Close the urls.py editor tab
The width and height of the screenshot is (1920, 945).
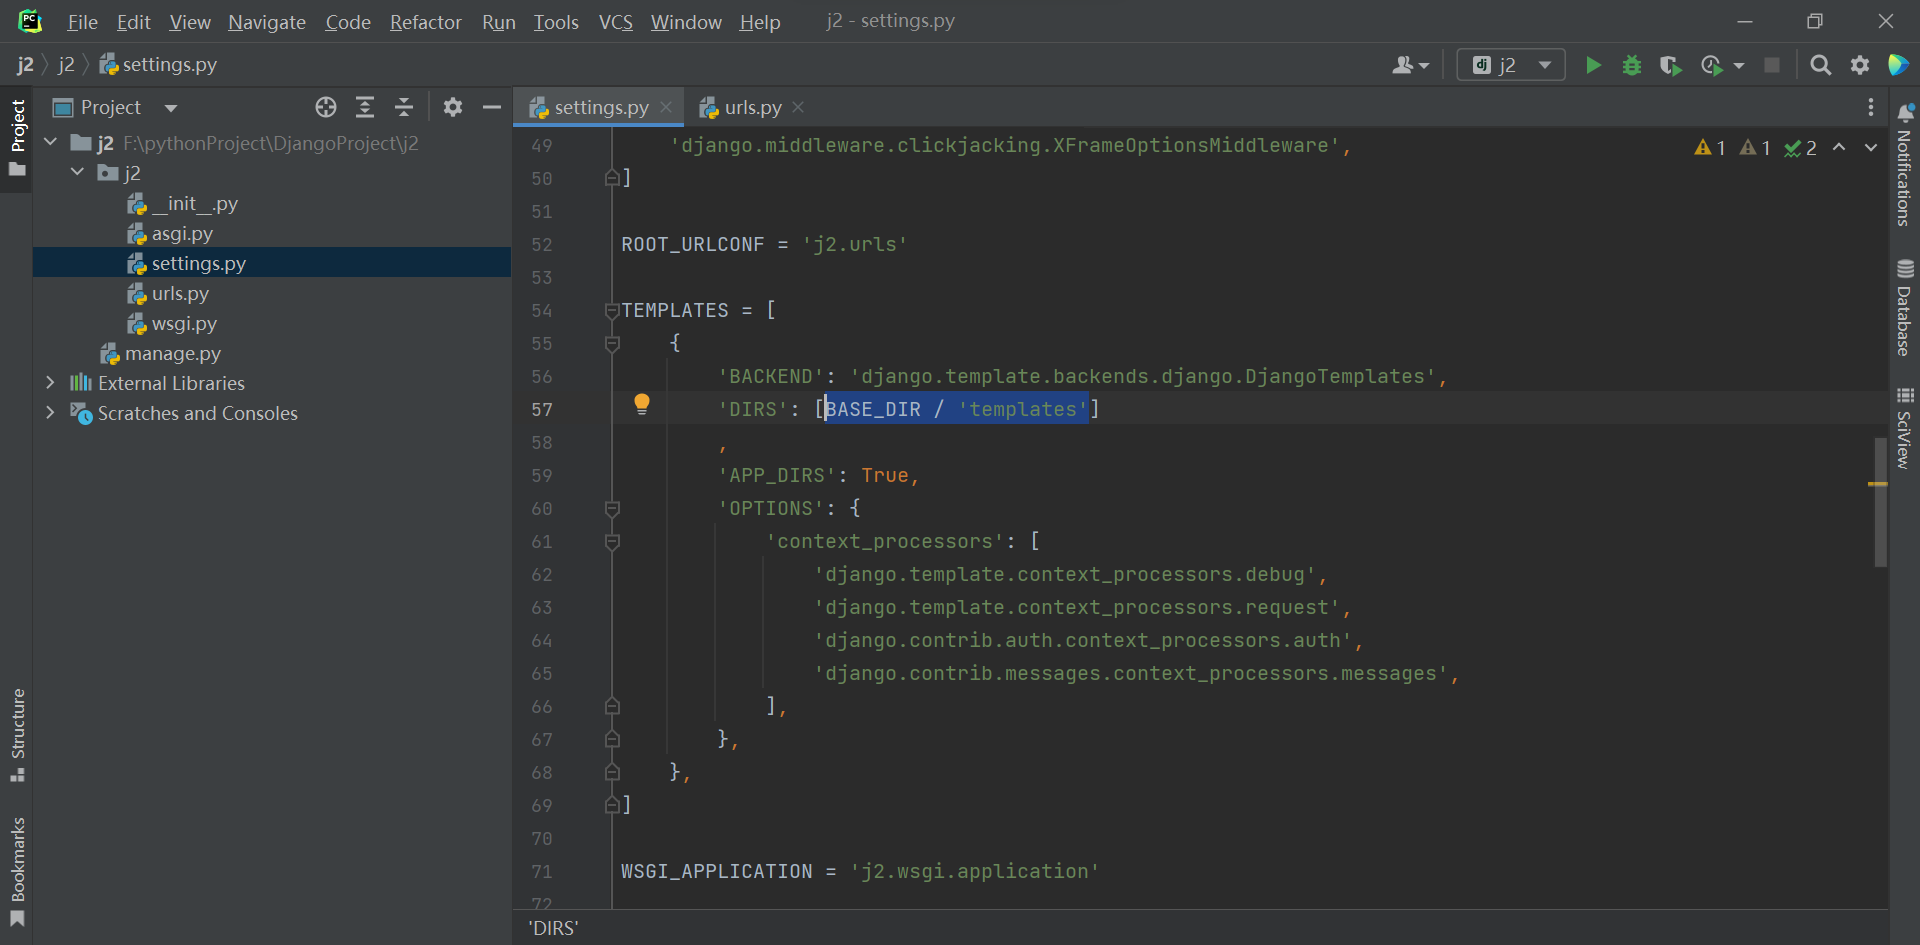pyautogui.click(x=798, y=107)
